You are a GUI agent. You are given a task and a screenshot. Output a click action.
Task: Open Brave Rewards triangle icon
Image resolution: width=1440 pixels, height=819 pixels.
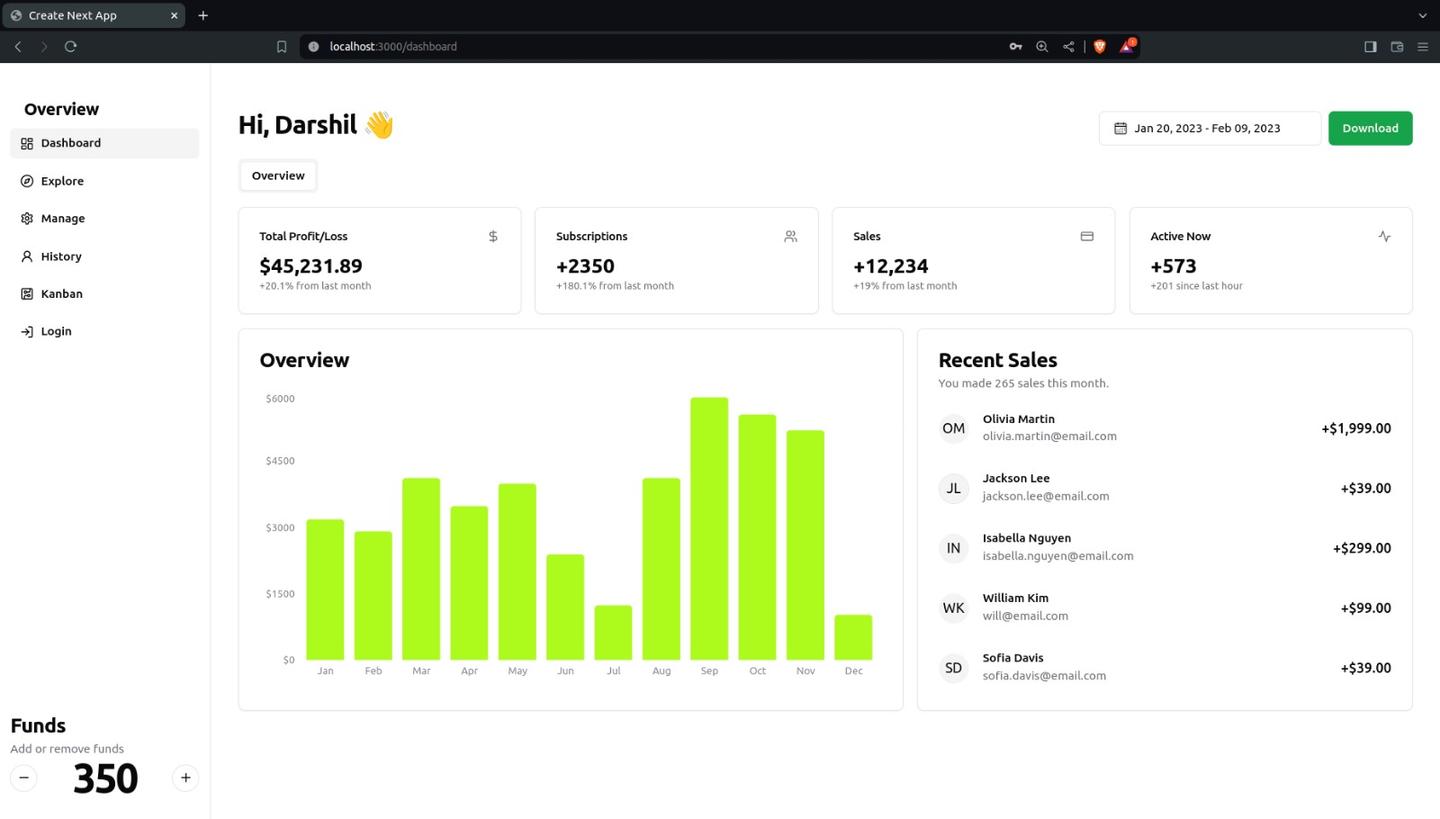coord(1127,46)
